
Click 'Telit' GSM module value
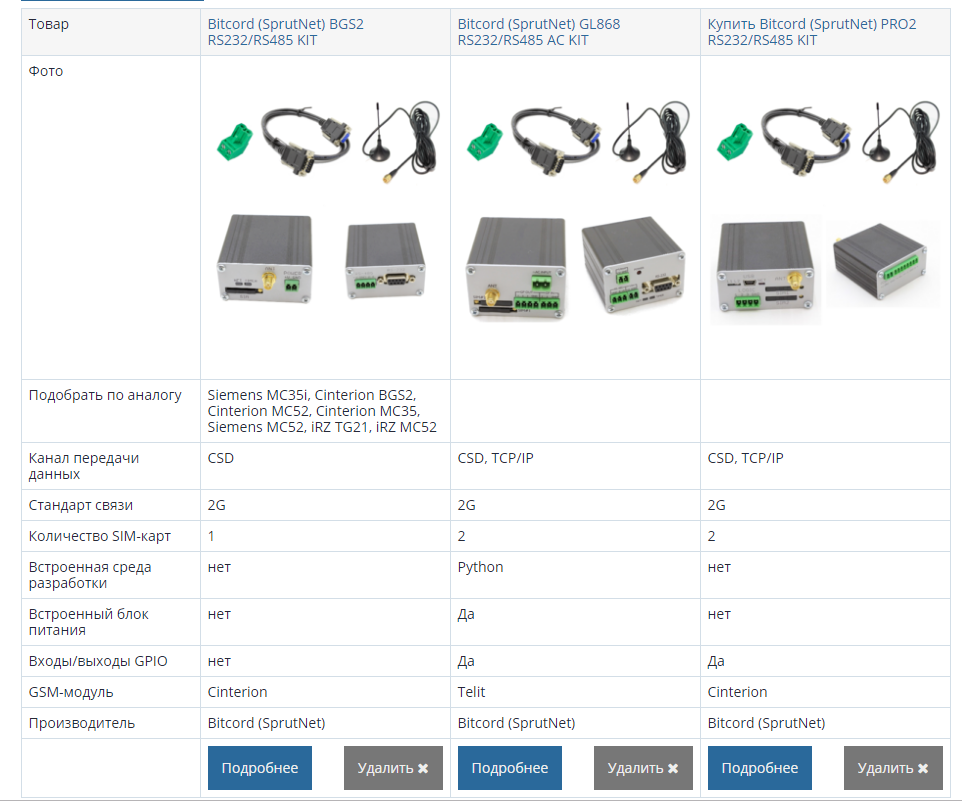click(471, 692)
